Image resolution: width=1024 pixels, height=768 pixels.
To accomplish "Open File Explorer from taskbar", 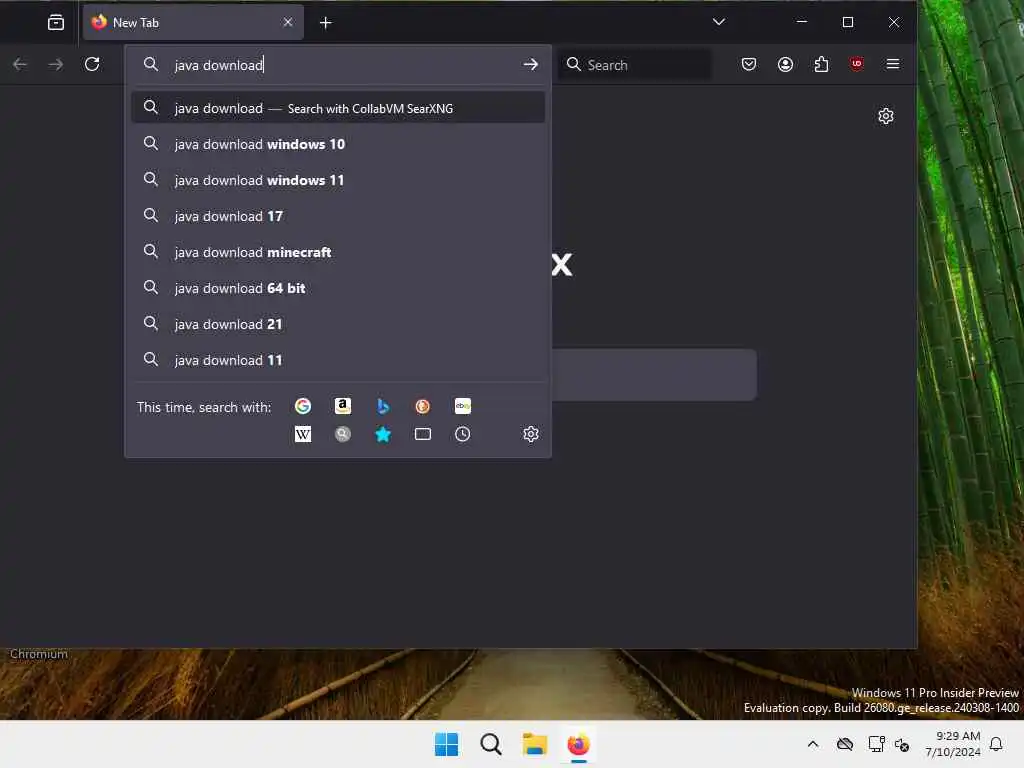I will coord(534,744).
